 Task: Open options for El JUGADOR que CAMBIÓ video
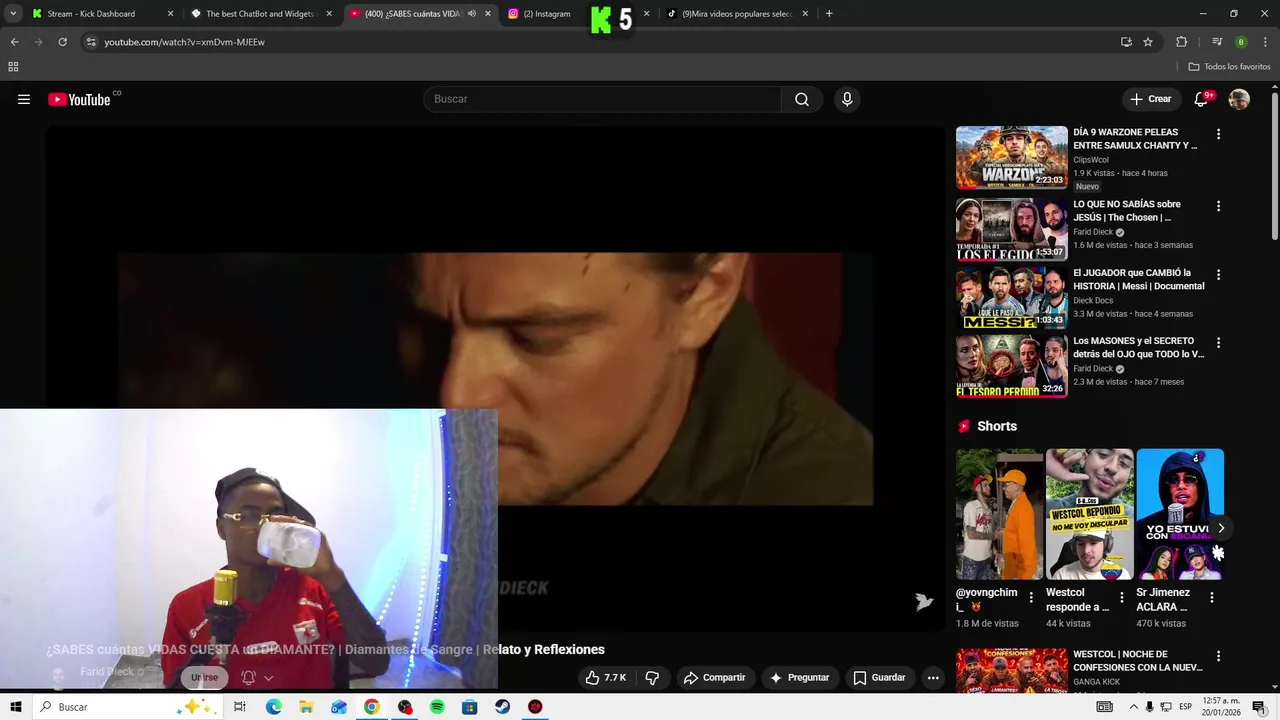1218,274
